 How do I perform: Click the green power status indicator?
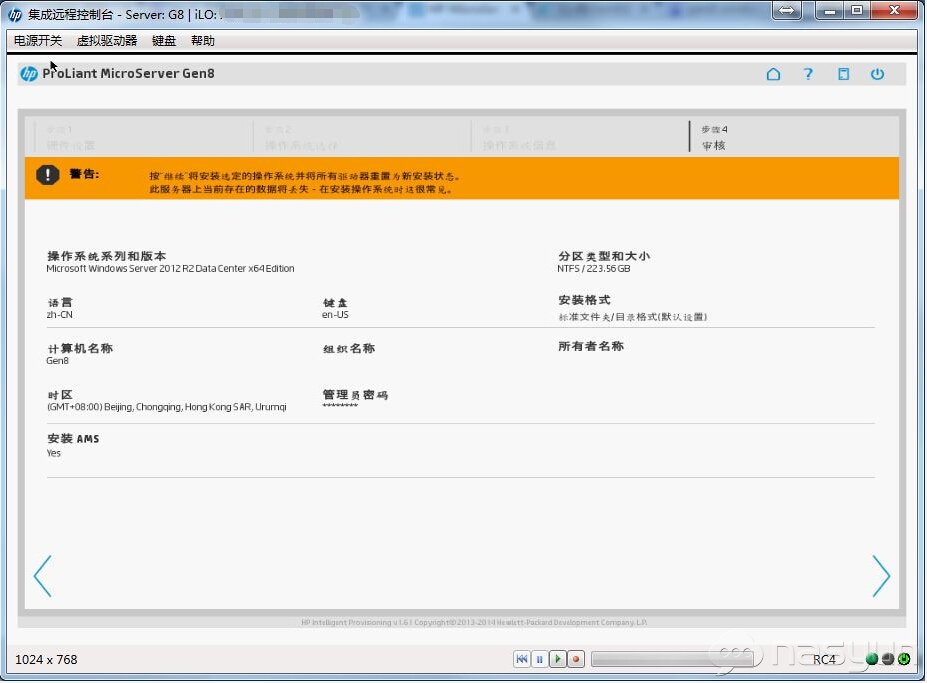pyautogui.click(x=904, y=660)
